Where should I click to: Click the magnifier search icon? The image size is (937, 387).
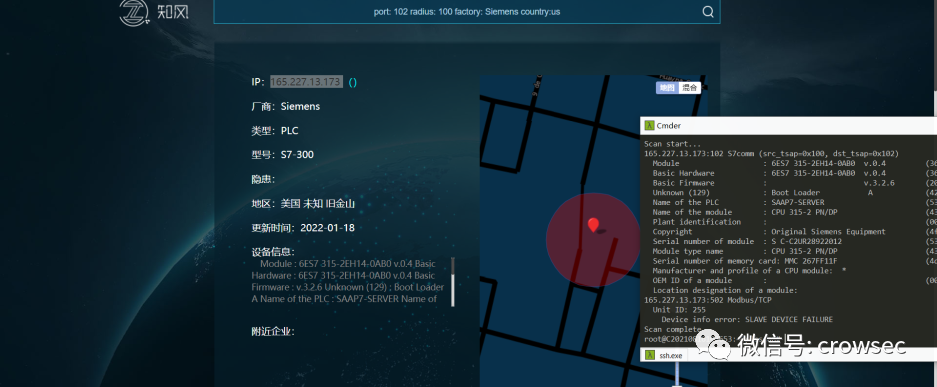point(708,11)
